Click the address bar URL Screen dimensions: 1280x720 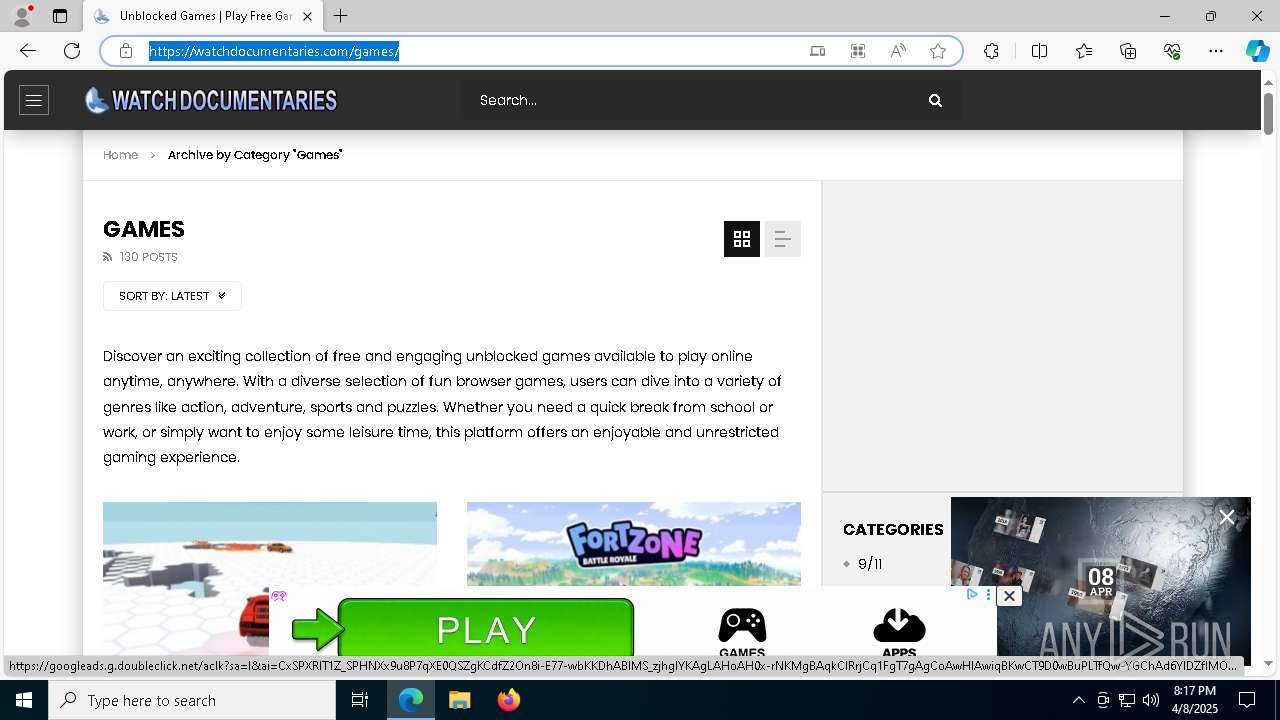(275, 51)
